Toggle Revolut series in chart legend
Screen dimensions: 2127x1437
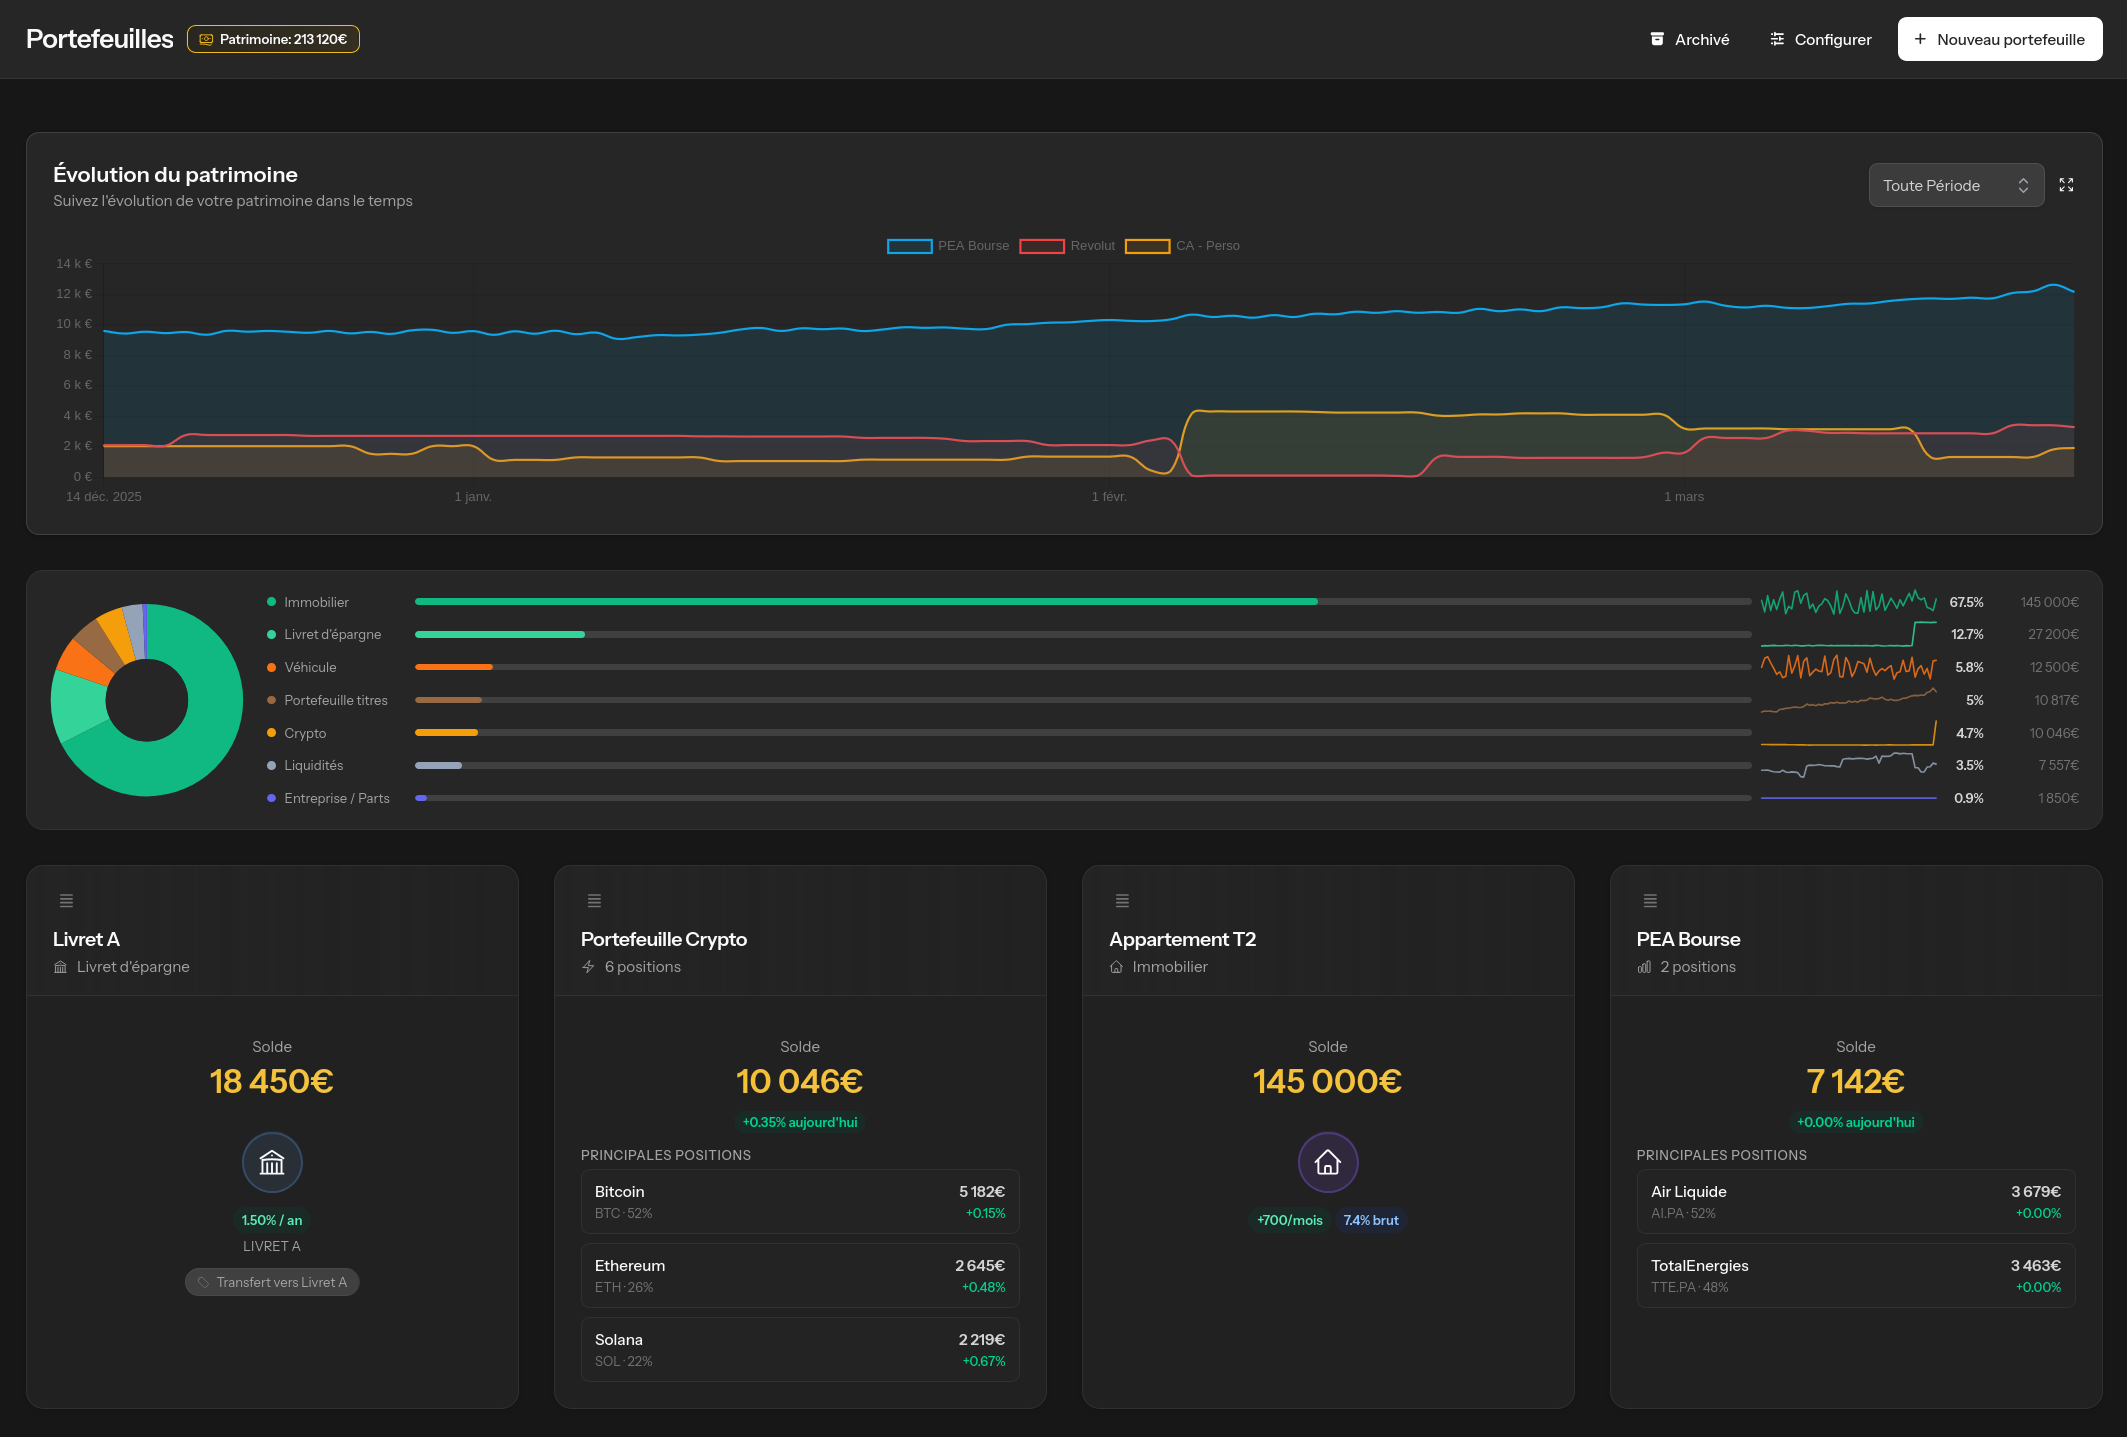(1067, 246)
